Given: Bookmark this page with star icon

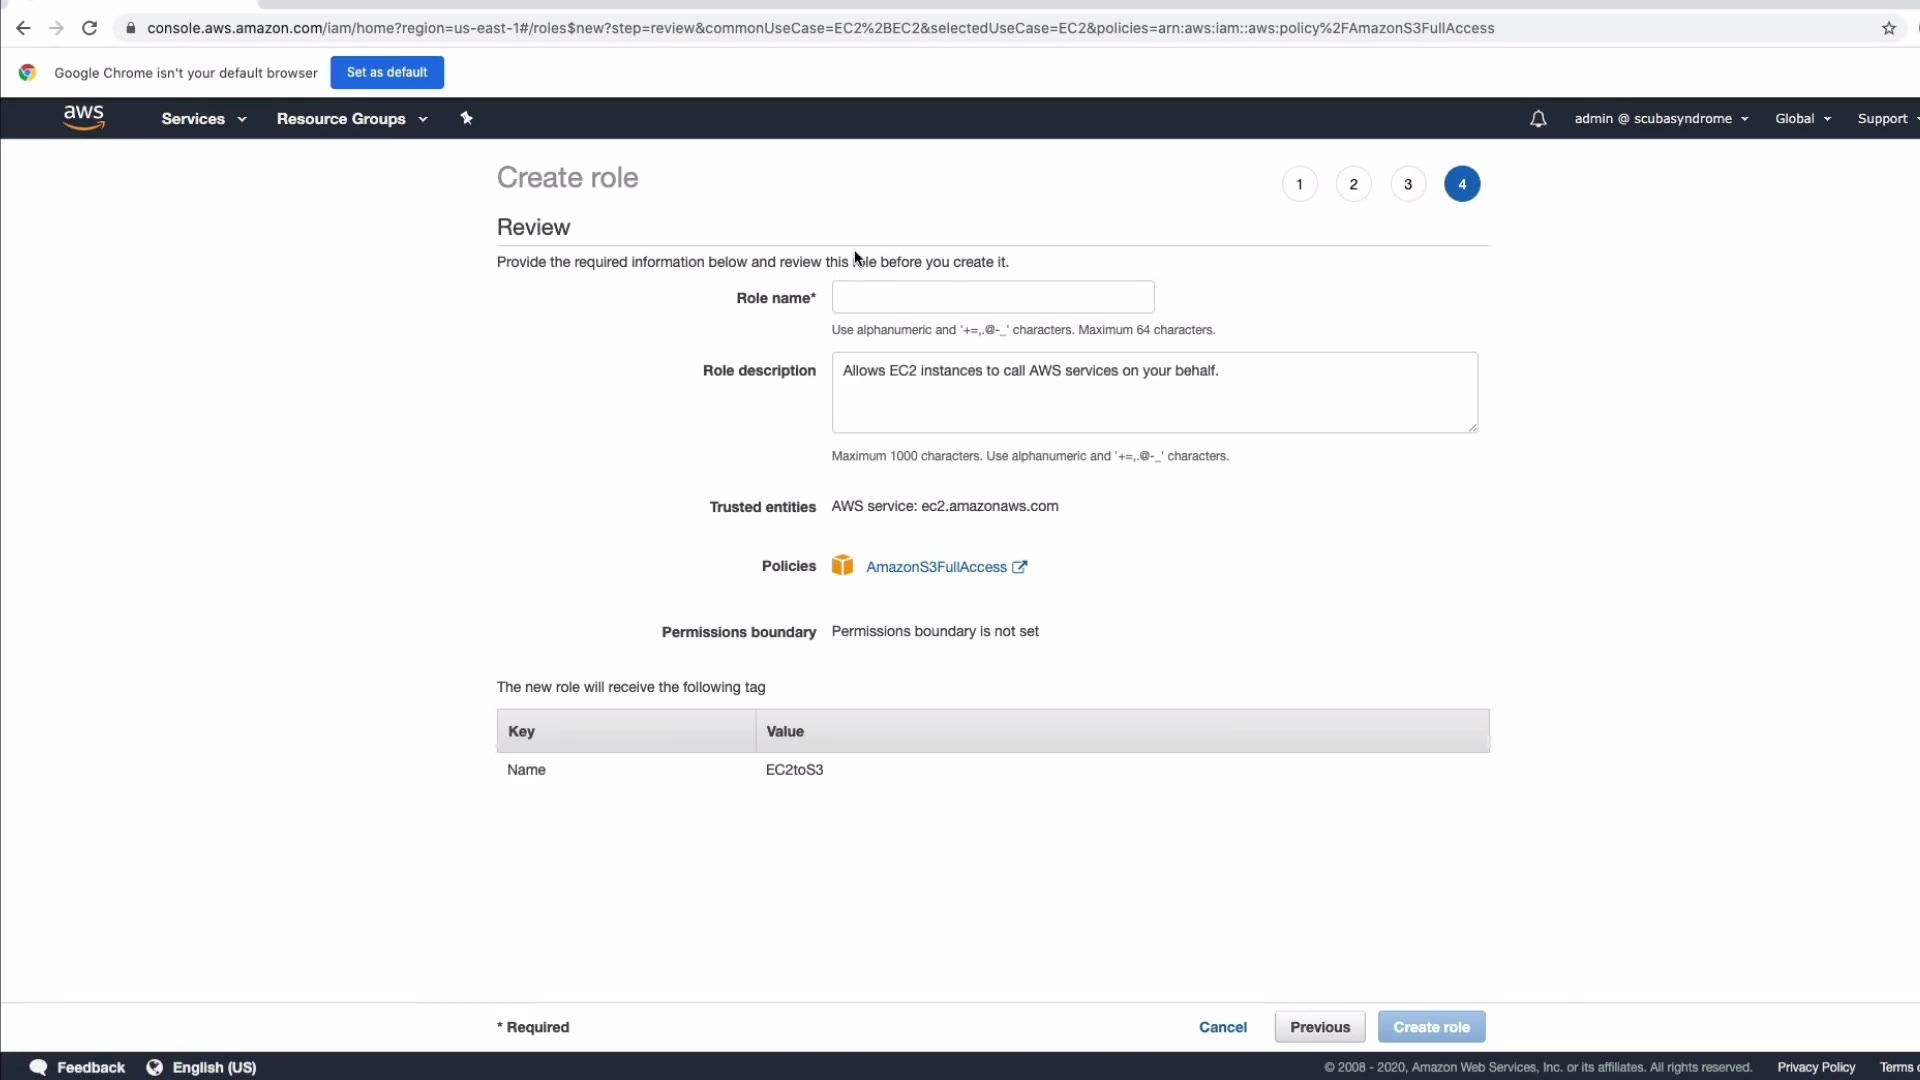Looking at the screenshot, I should (x=1889, y=28).
